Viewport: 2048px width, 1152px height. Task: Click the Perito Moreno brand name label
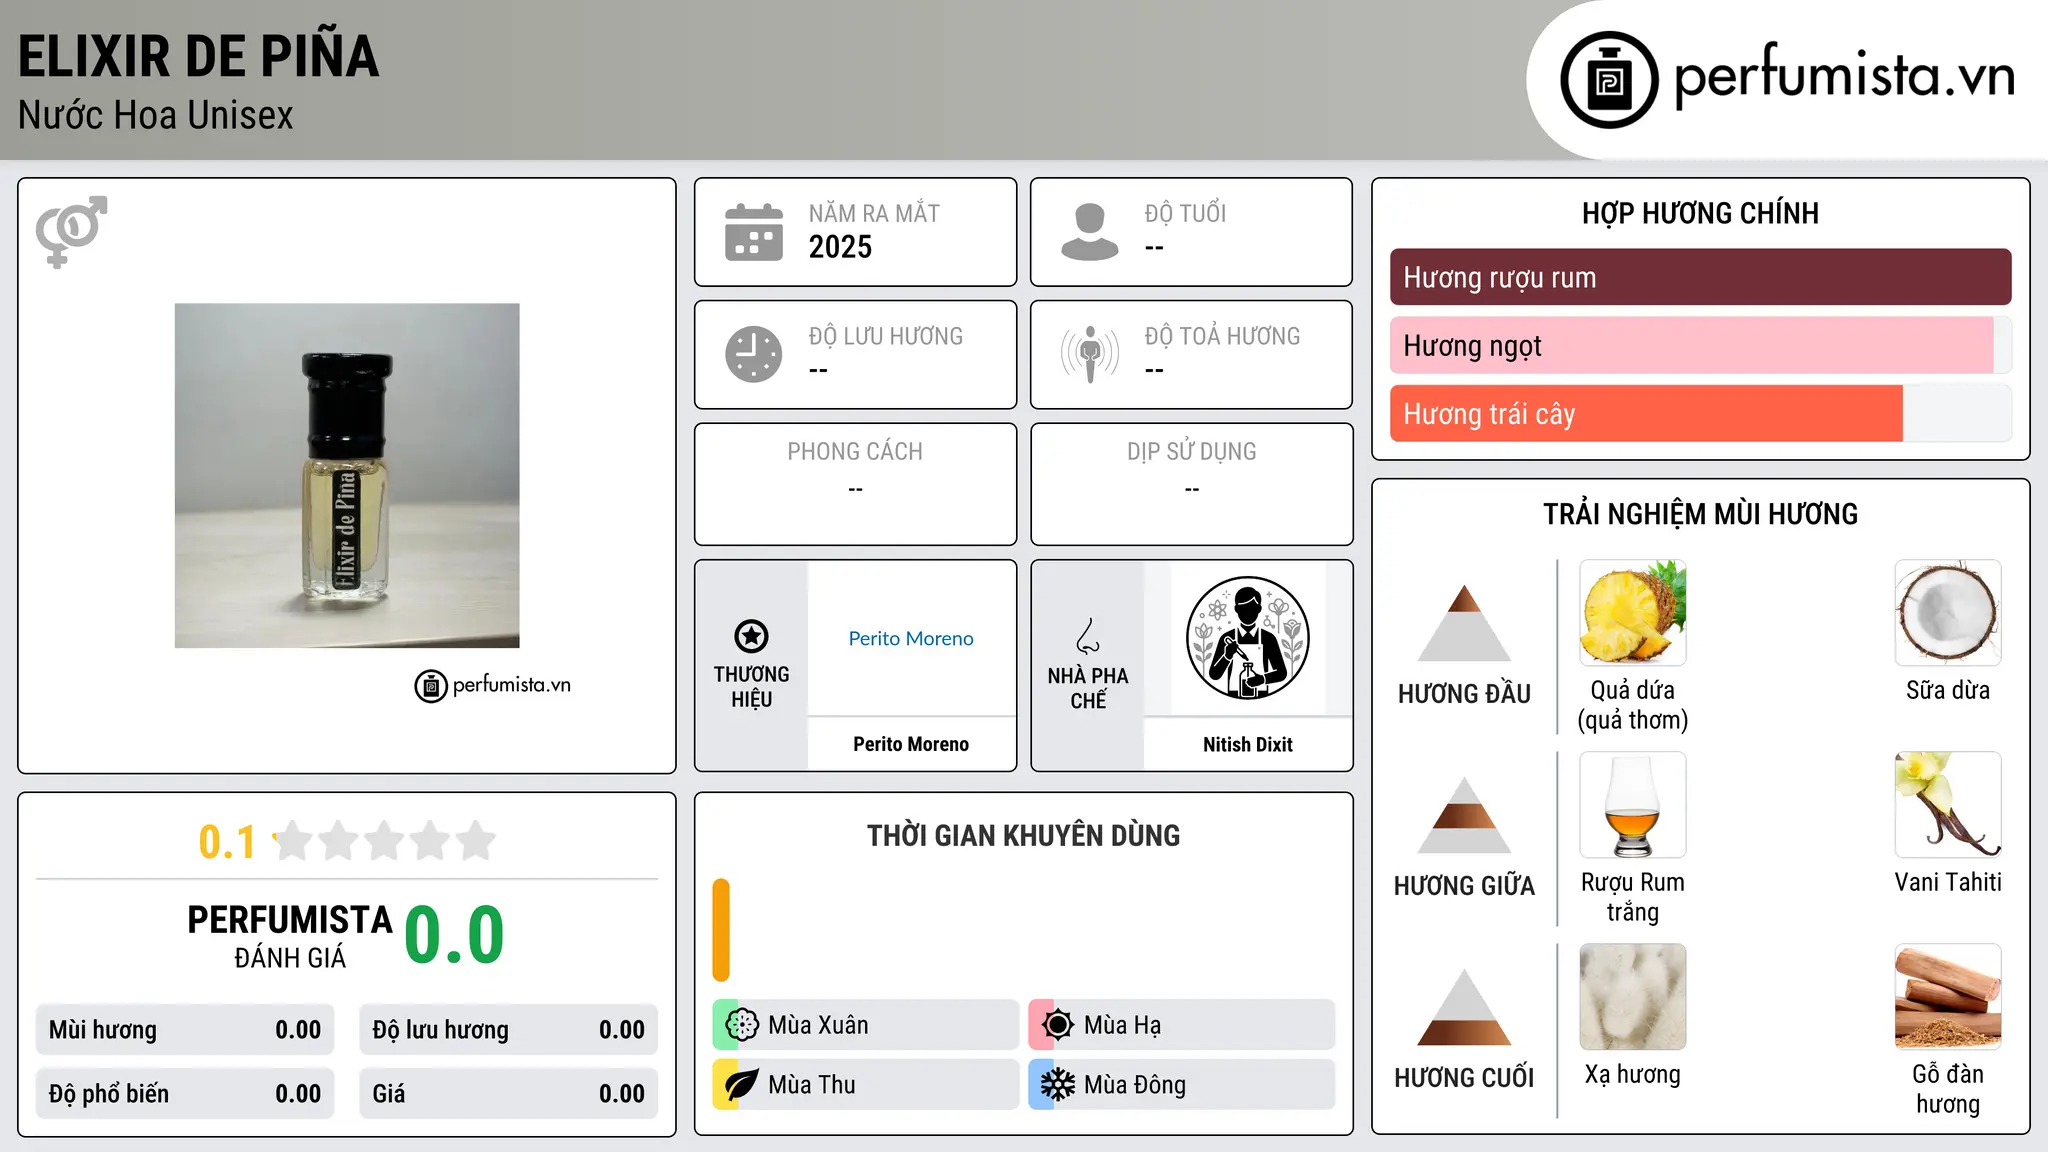point(911,744)
